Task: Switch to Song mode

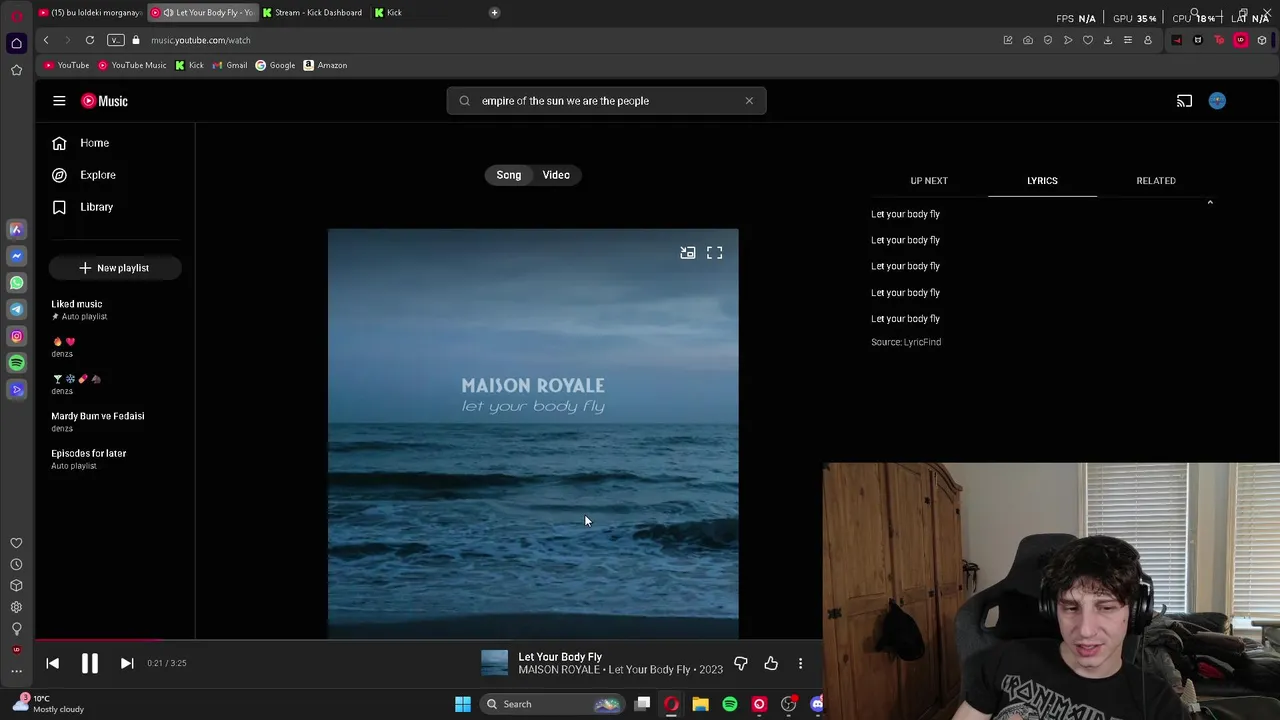Action: (x=509, y=175)
